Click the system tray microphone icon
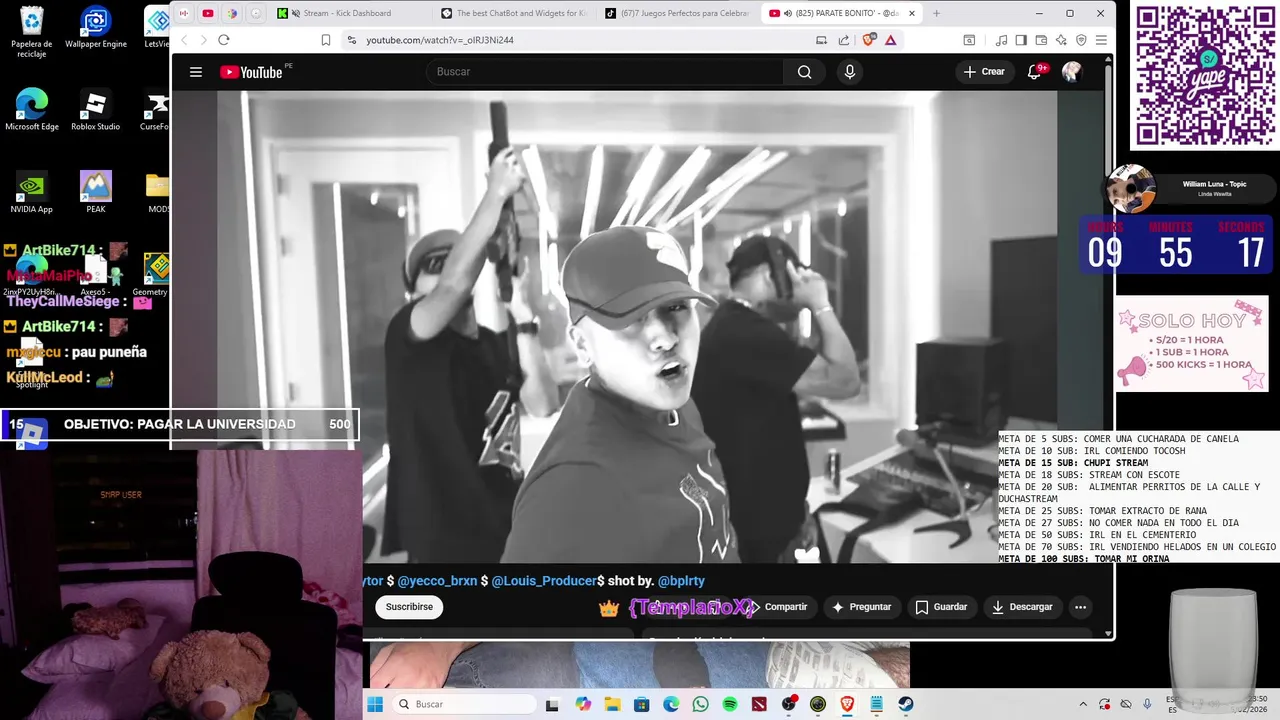Screen dimensions: 1280x720 [x=1147, y=704]
